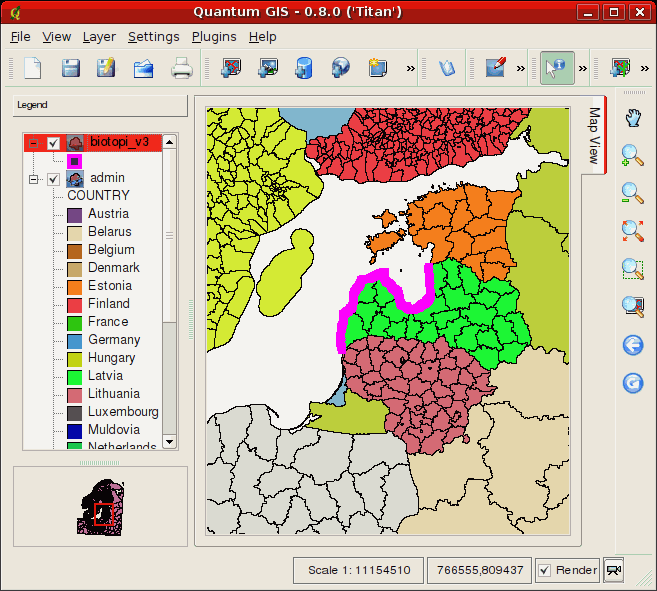Open the Layer menu
Screen dimensions: 657x591
click(x=99, y=37)
